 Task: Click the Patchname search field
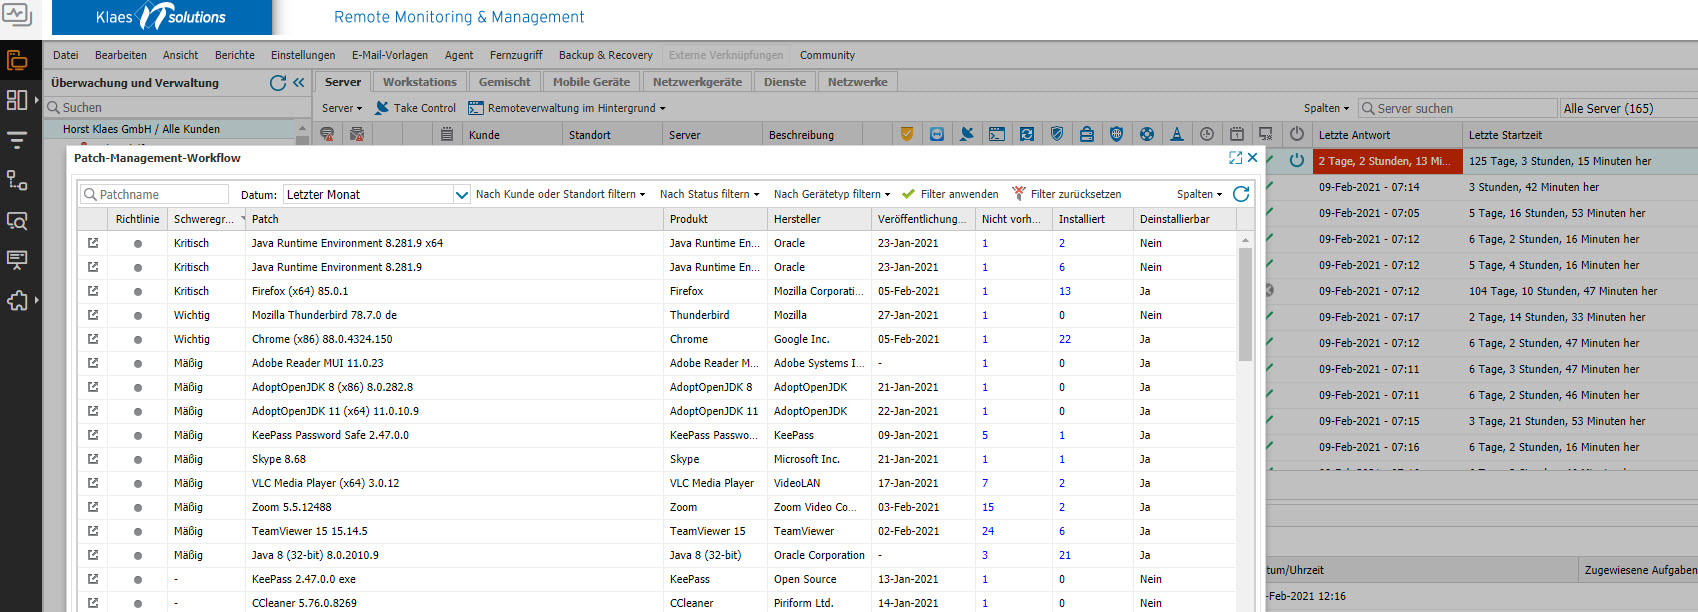pyautogui.click(x=155, y=194)
